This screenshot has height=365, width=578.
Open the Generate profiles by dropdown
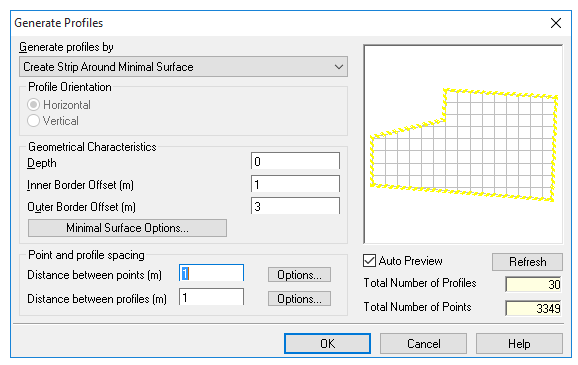coord(183,67)
